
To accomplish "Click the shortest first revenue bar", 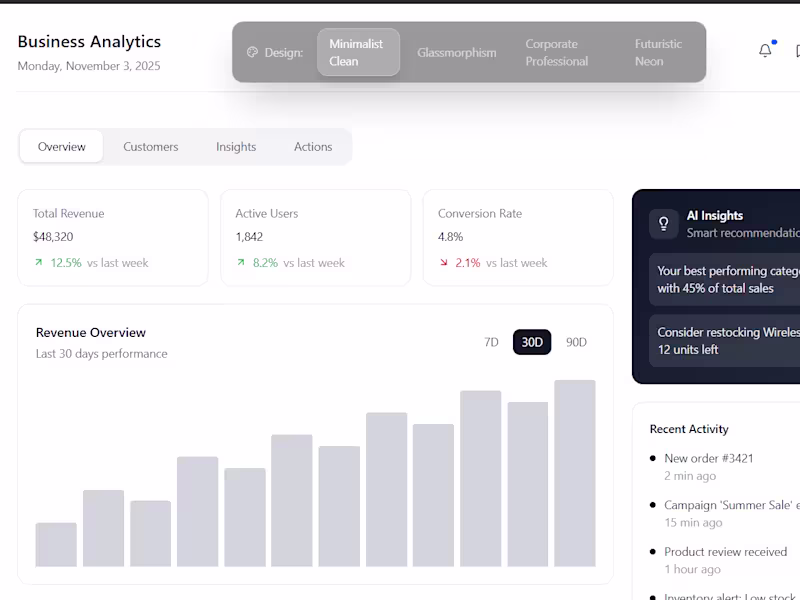I will click(x=56, y=545).
